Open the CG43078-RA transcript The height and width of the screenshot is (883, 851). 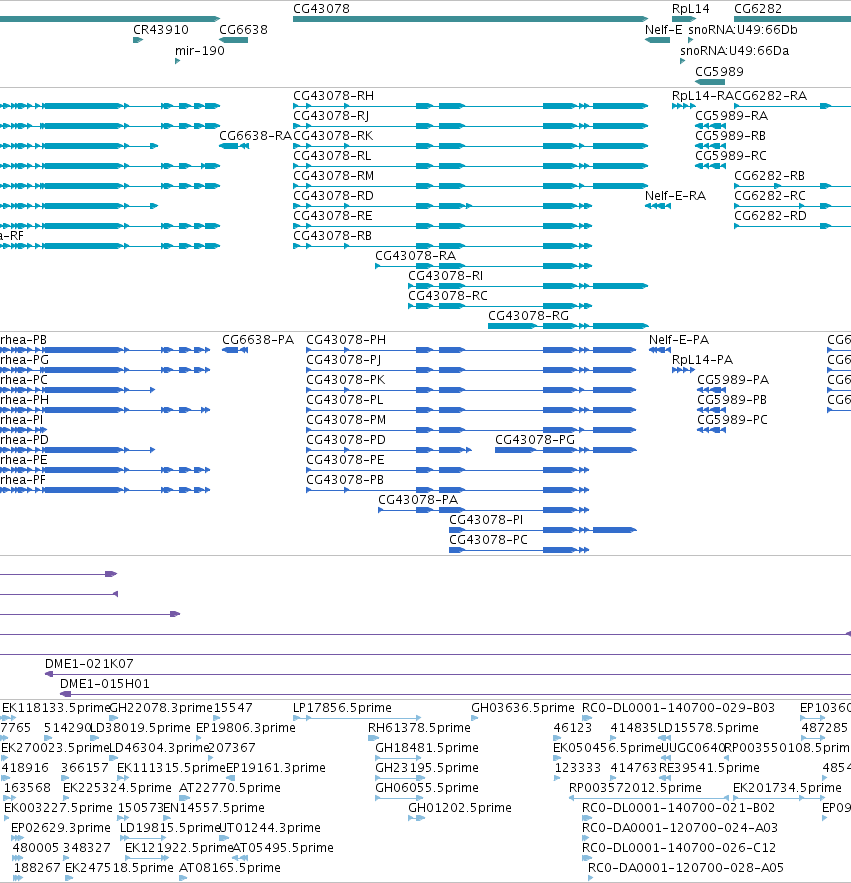coord(416,255)
